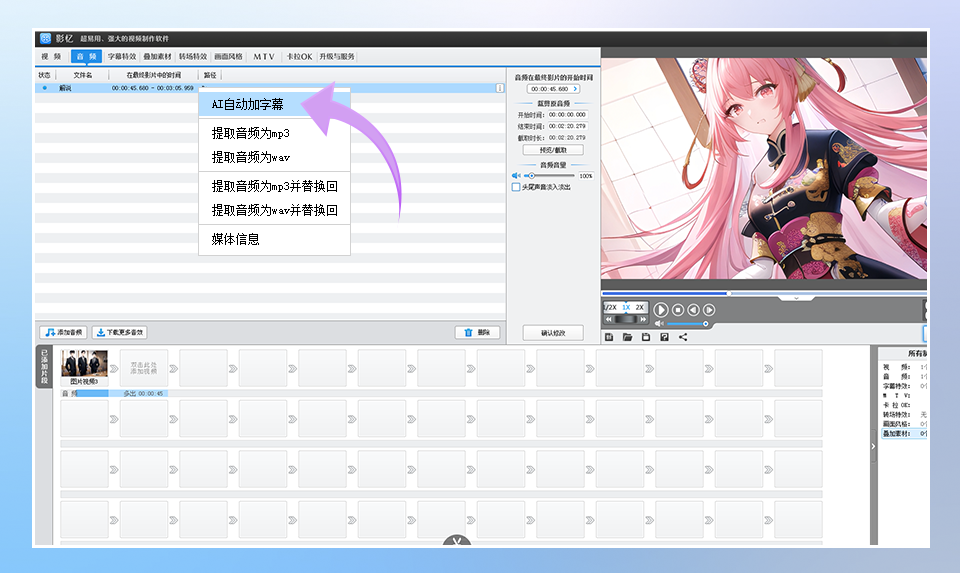Adjust the 音频音量 slider
Viewport: 960px width, 573px height.
click(549, 176)
